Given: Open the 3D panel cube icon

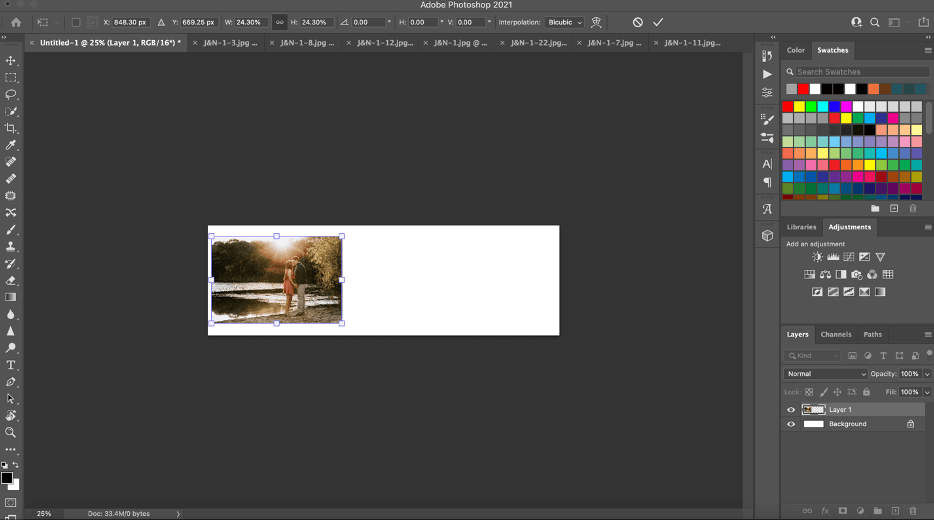Looking at the screenshot, I should [x=767, y=235].
